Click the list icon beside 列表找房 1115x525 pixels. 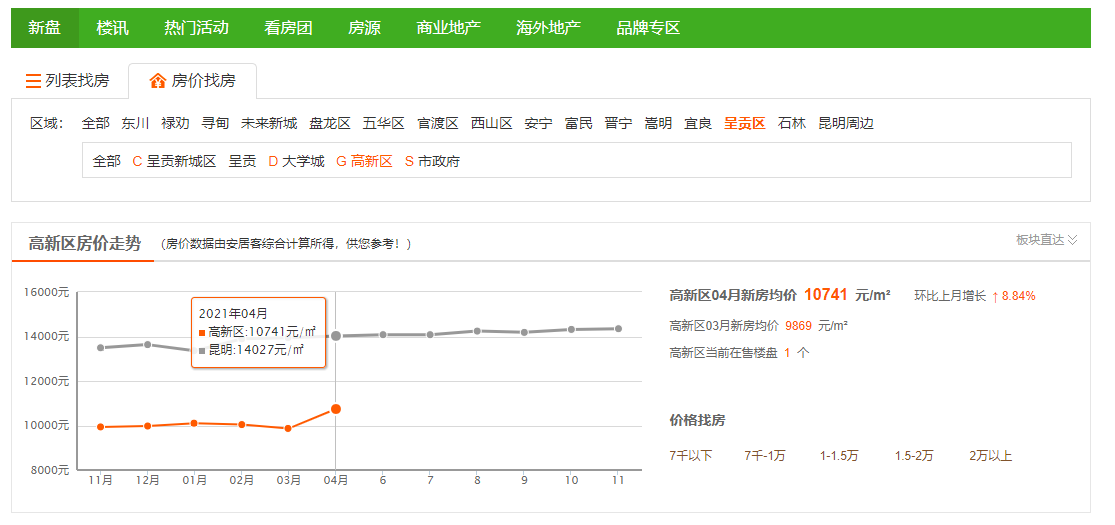click(33, 81)
